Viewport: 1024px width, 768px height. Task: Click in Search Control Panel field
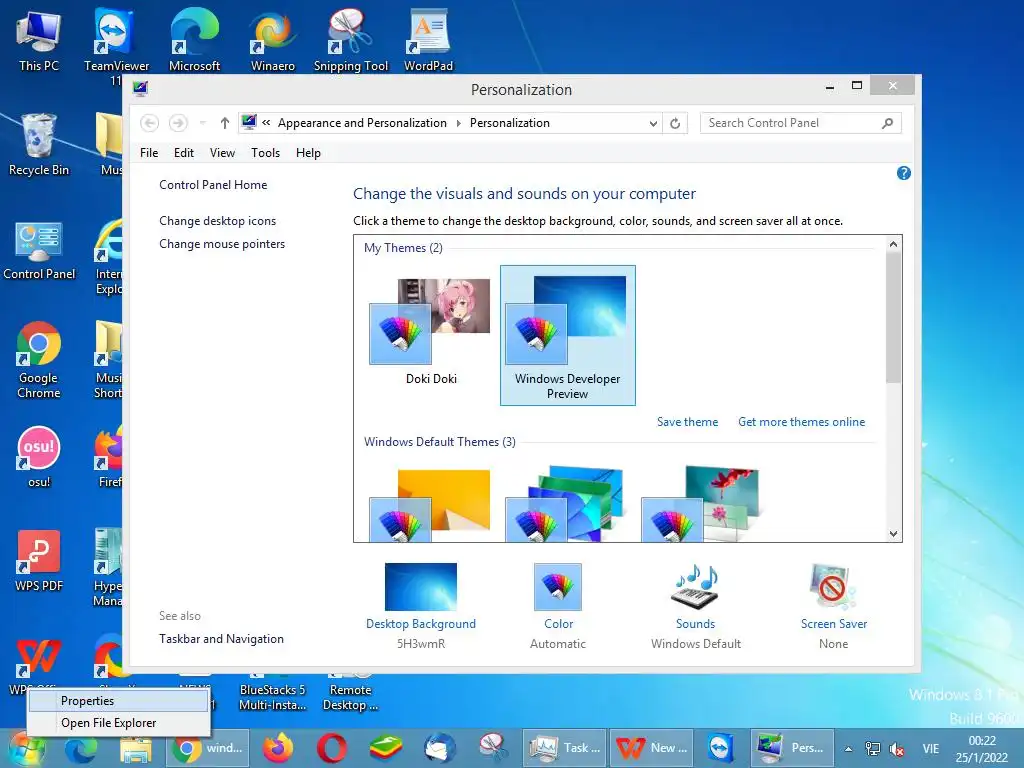801,123
